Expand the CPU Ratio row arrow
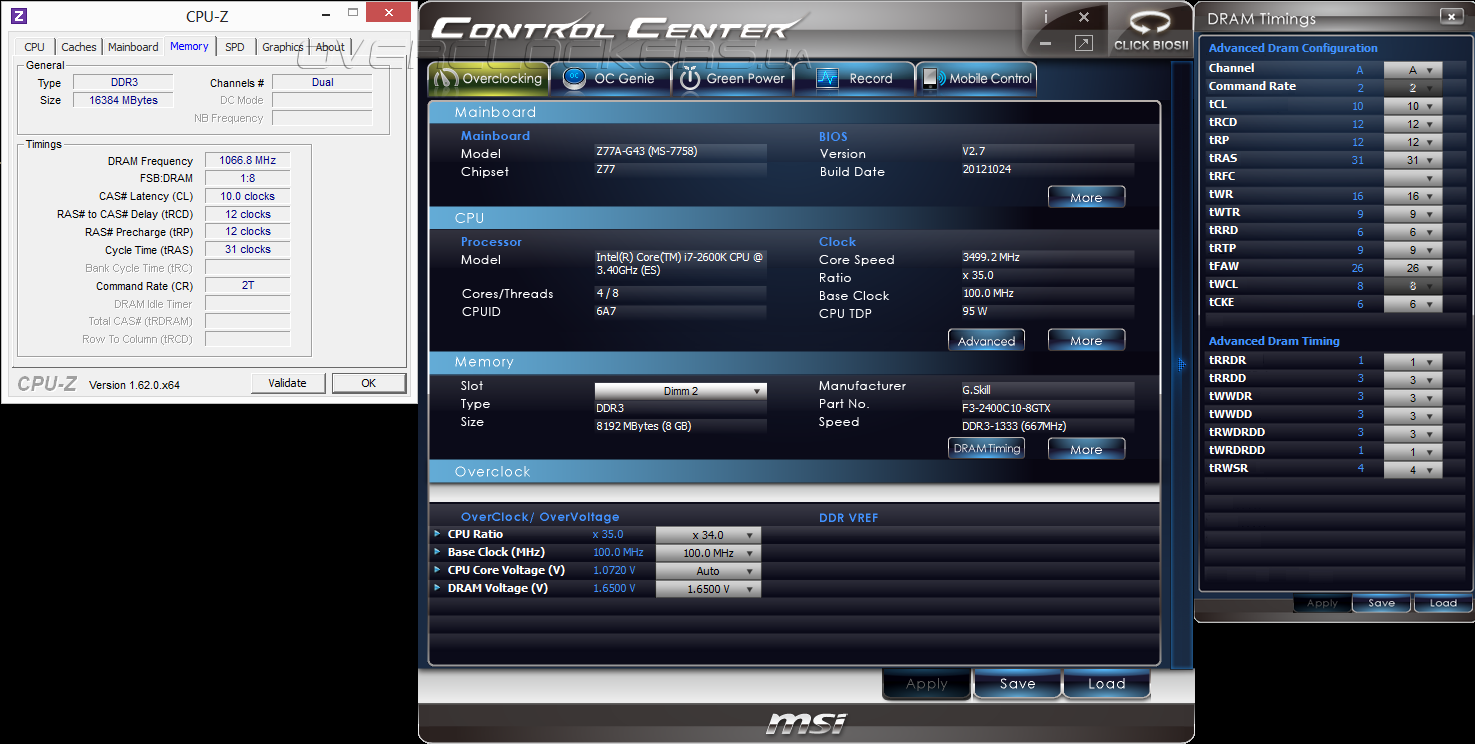The width and height of the screenshot is (1475, 744). pos(438,534)
